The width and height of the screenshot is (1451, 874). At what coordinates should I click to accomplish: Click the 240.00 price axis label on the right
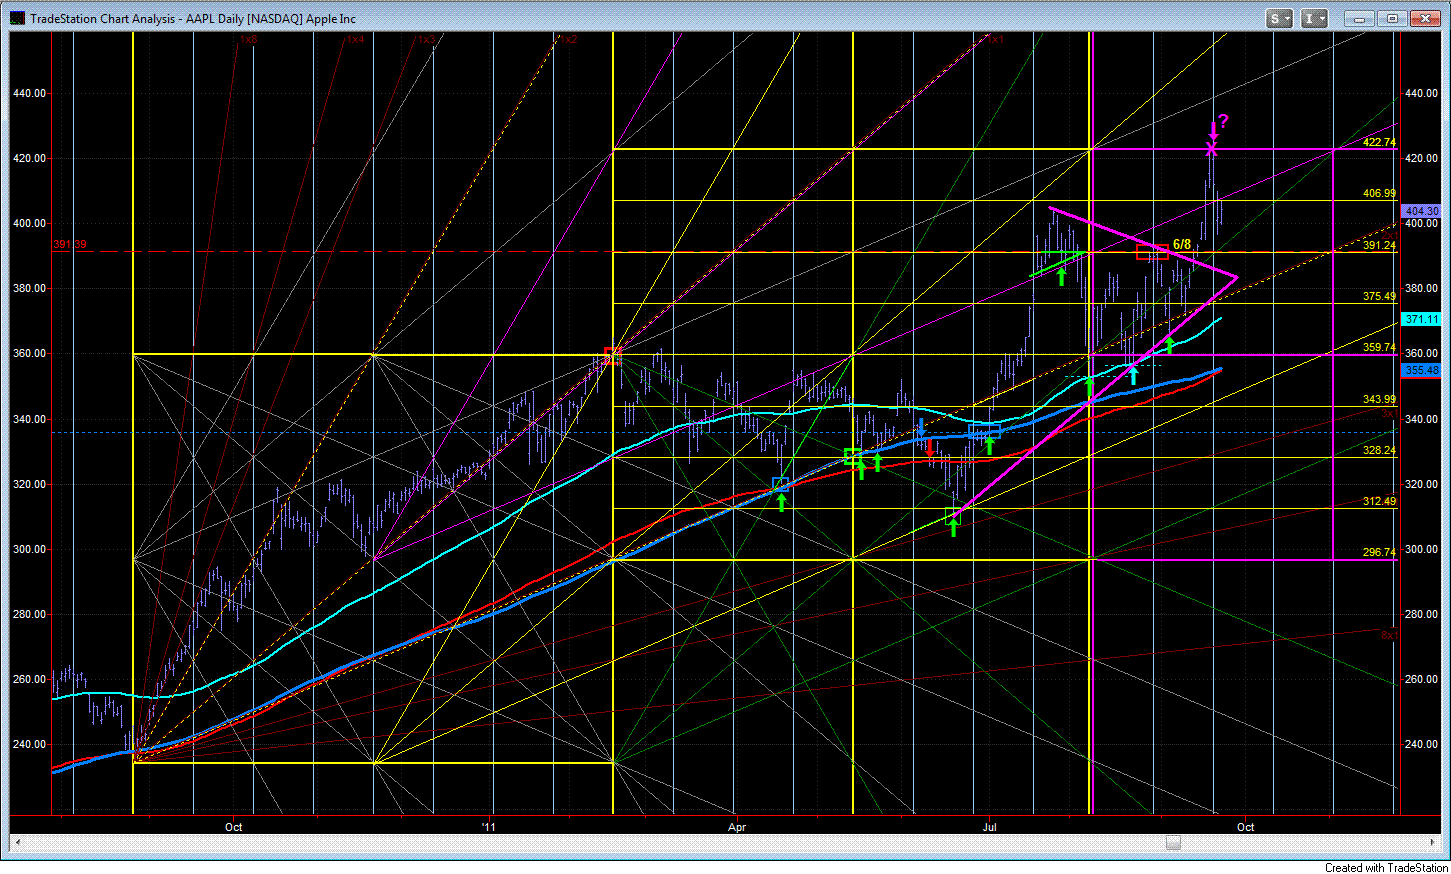pyautogui.click(x=1422, y=745)
